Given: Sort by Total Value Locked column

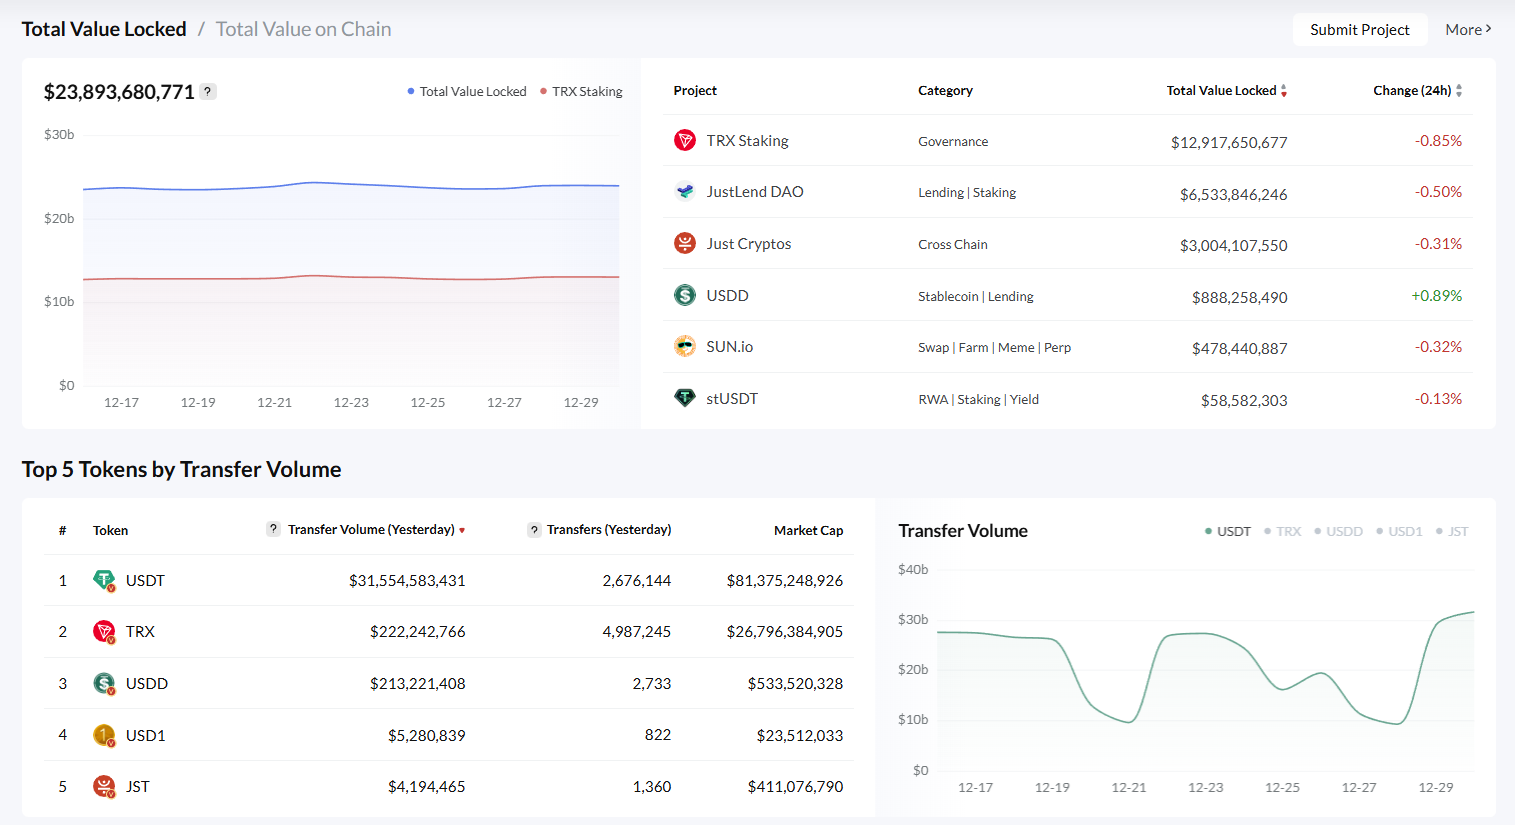Looking at the screenshot, I should click(x=1226, y=90).
